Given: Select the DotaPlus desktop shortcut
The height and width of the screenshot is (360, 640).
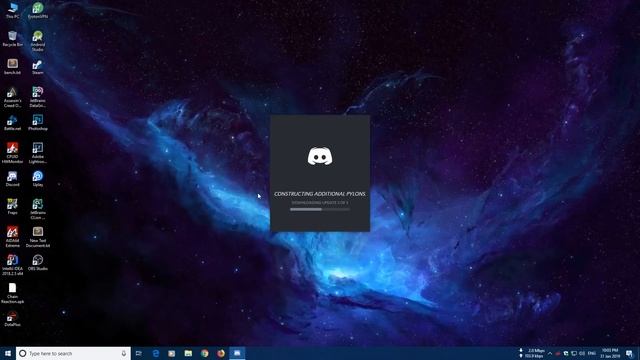Looking at the screenshot, I should tap(12, 319).
